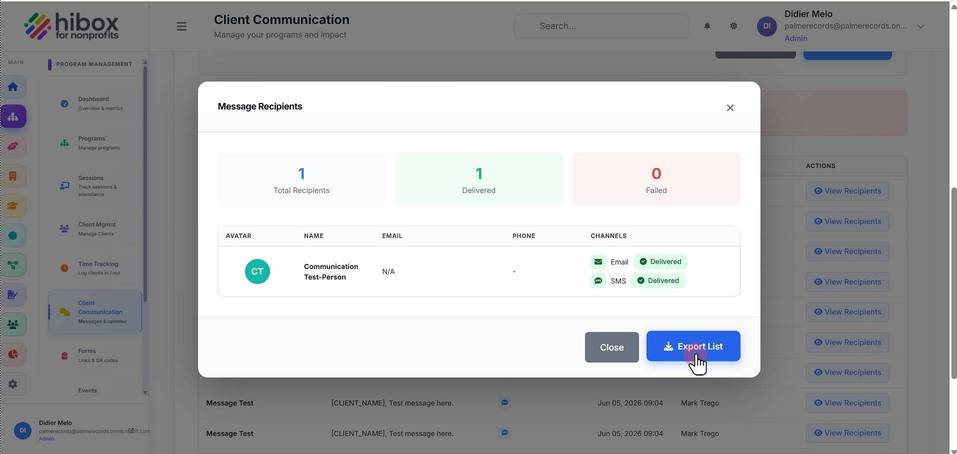Click the EMAIL column header
Image resolution: width=957 pixels, height=454 pixels.
(392, 236)
